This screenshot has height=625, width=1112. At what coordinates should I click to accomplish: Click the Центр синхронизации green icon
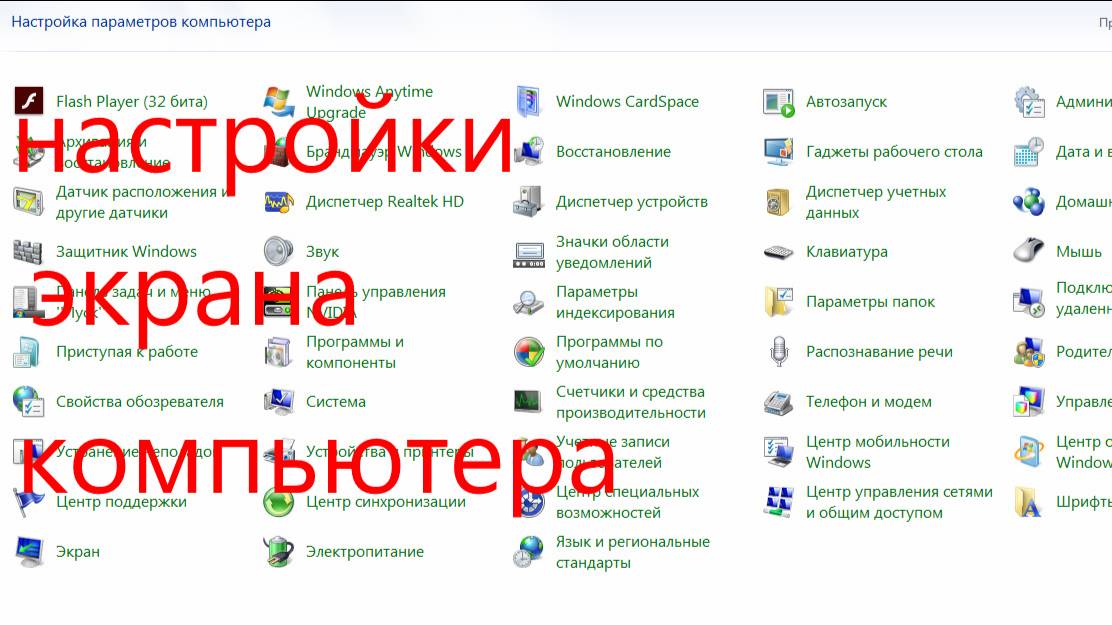(x=279, y=502)
